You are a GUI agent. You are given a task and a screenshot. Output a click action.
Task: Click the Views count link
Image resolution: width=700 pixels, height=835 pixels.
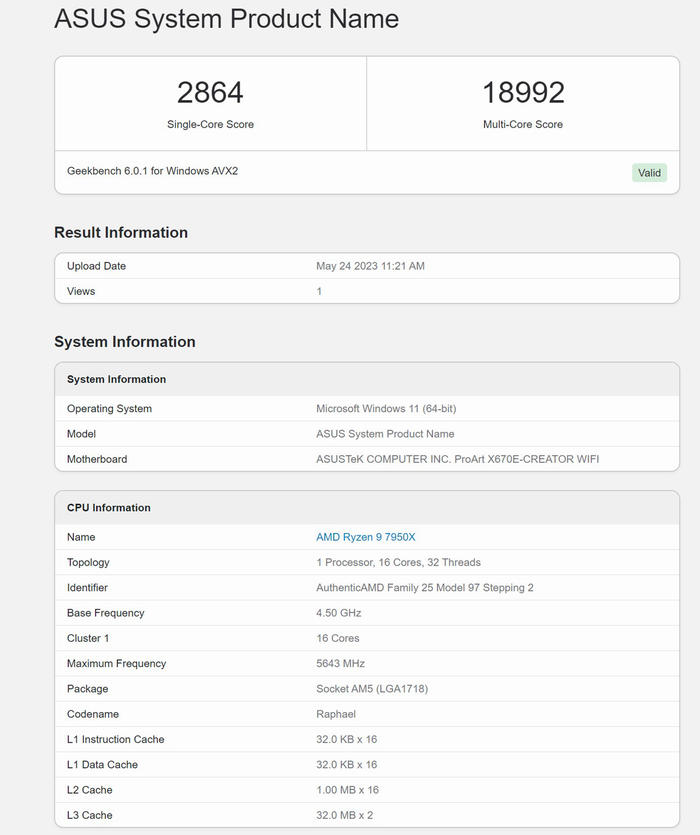click(x=319, y=291)
